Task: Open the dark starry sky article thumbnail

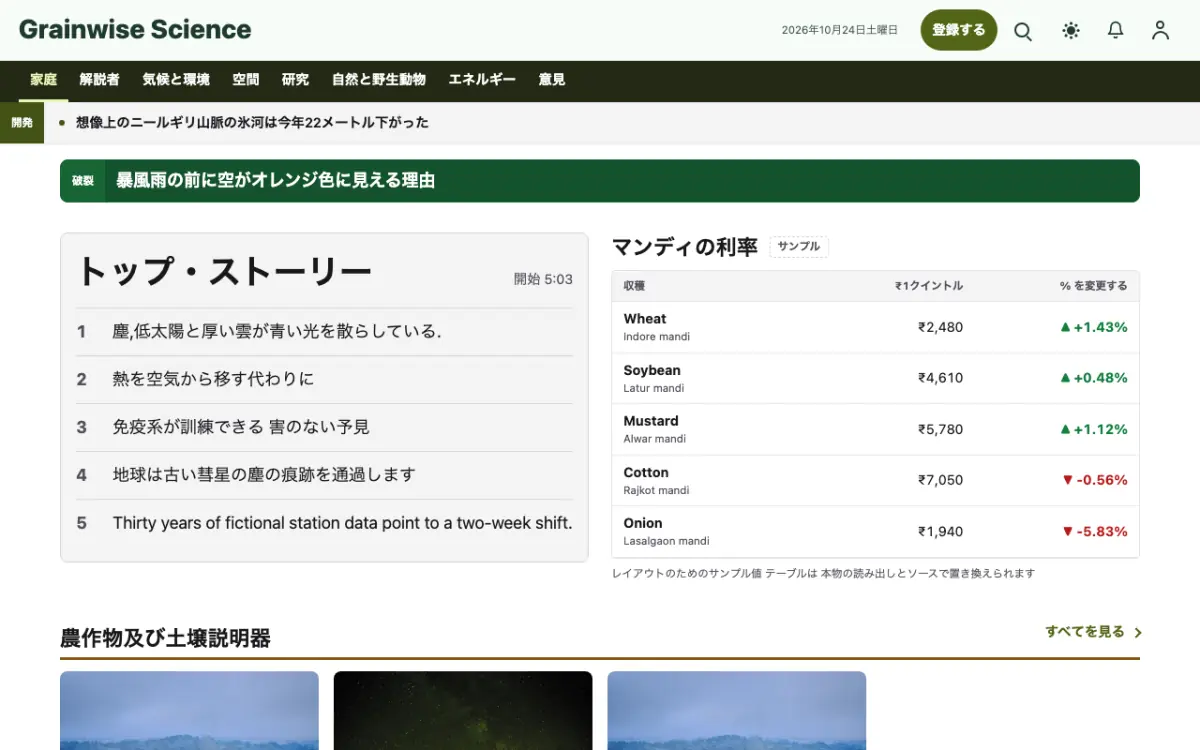Action: point(463,710)
